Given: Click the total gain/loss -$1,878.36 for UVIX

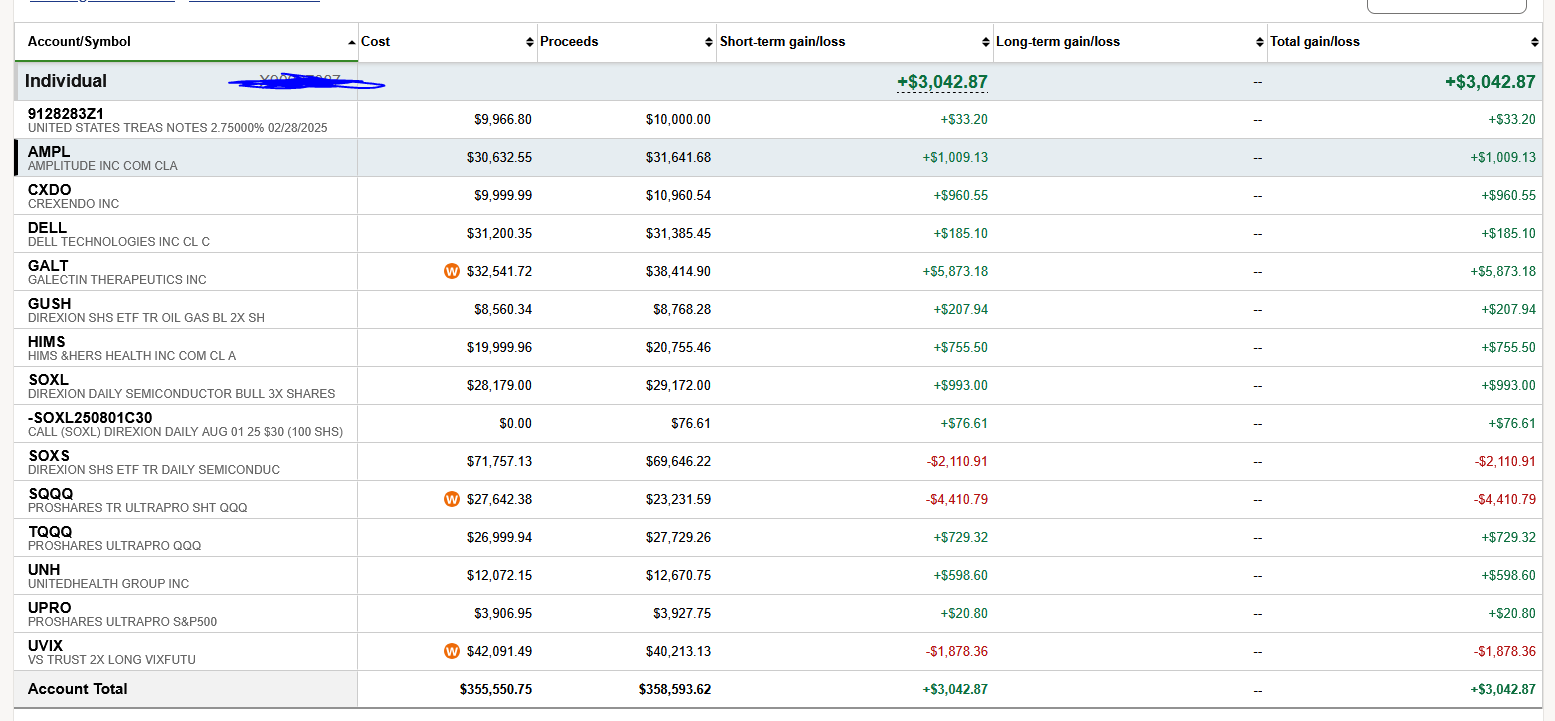Looking at the screenshot, I should click(x=1505, y=651).
